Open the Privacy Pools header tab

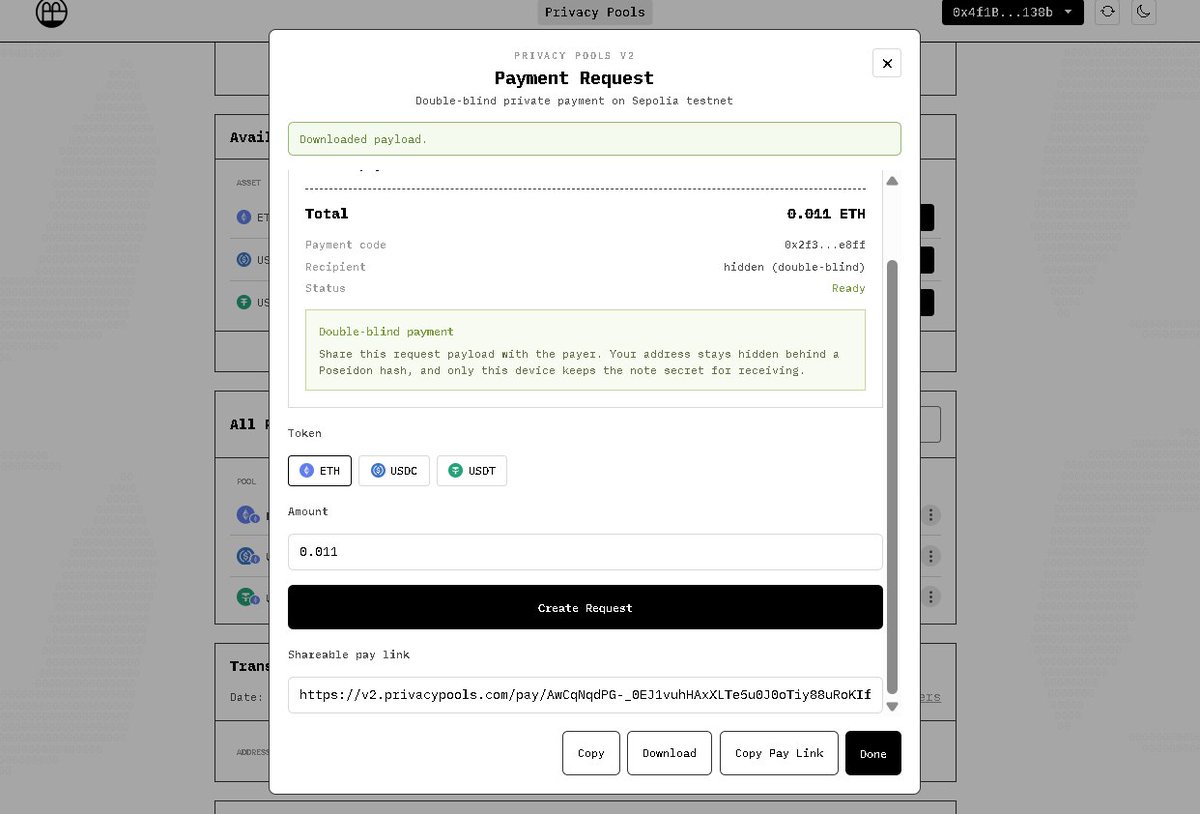(595, 13)
